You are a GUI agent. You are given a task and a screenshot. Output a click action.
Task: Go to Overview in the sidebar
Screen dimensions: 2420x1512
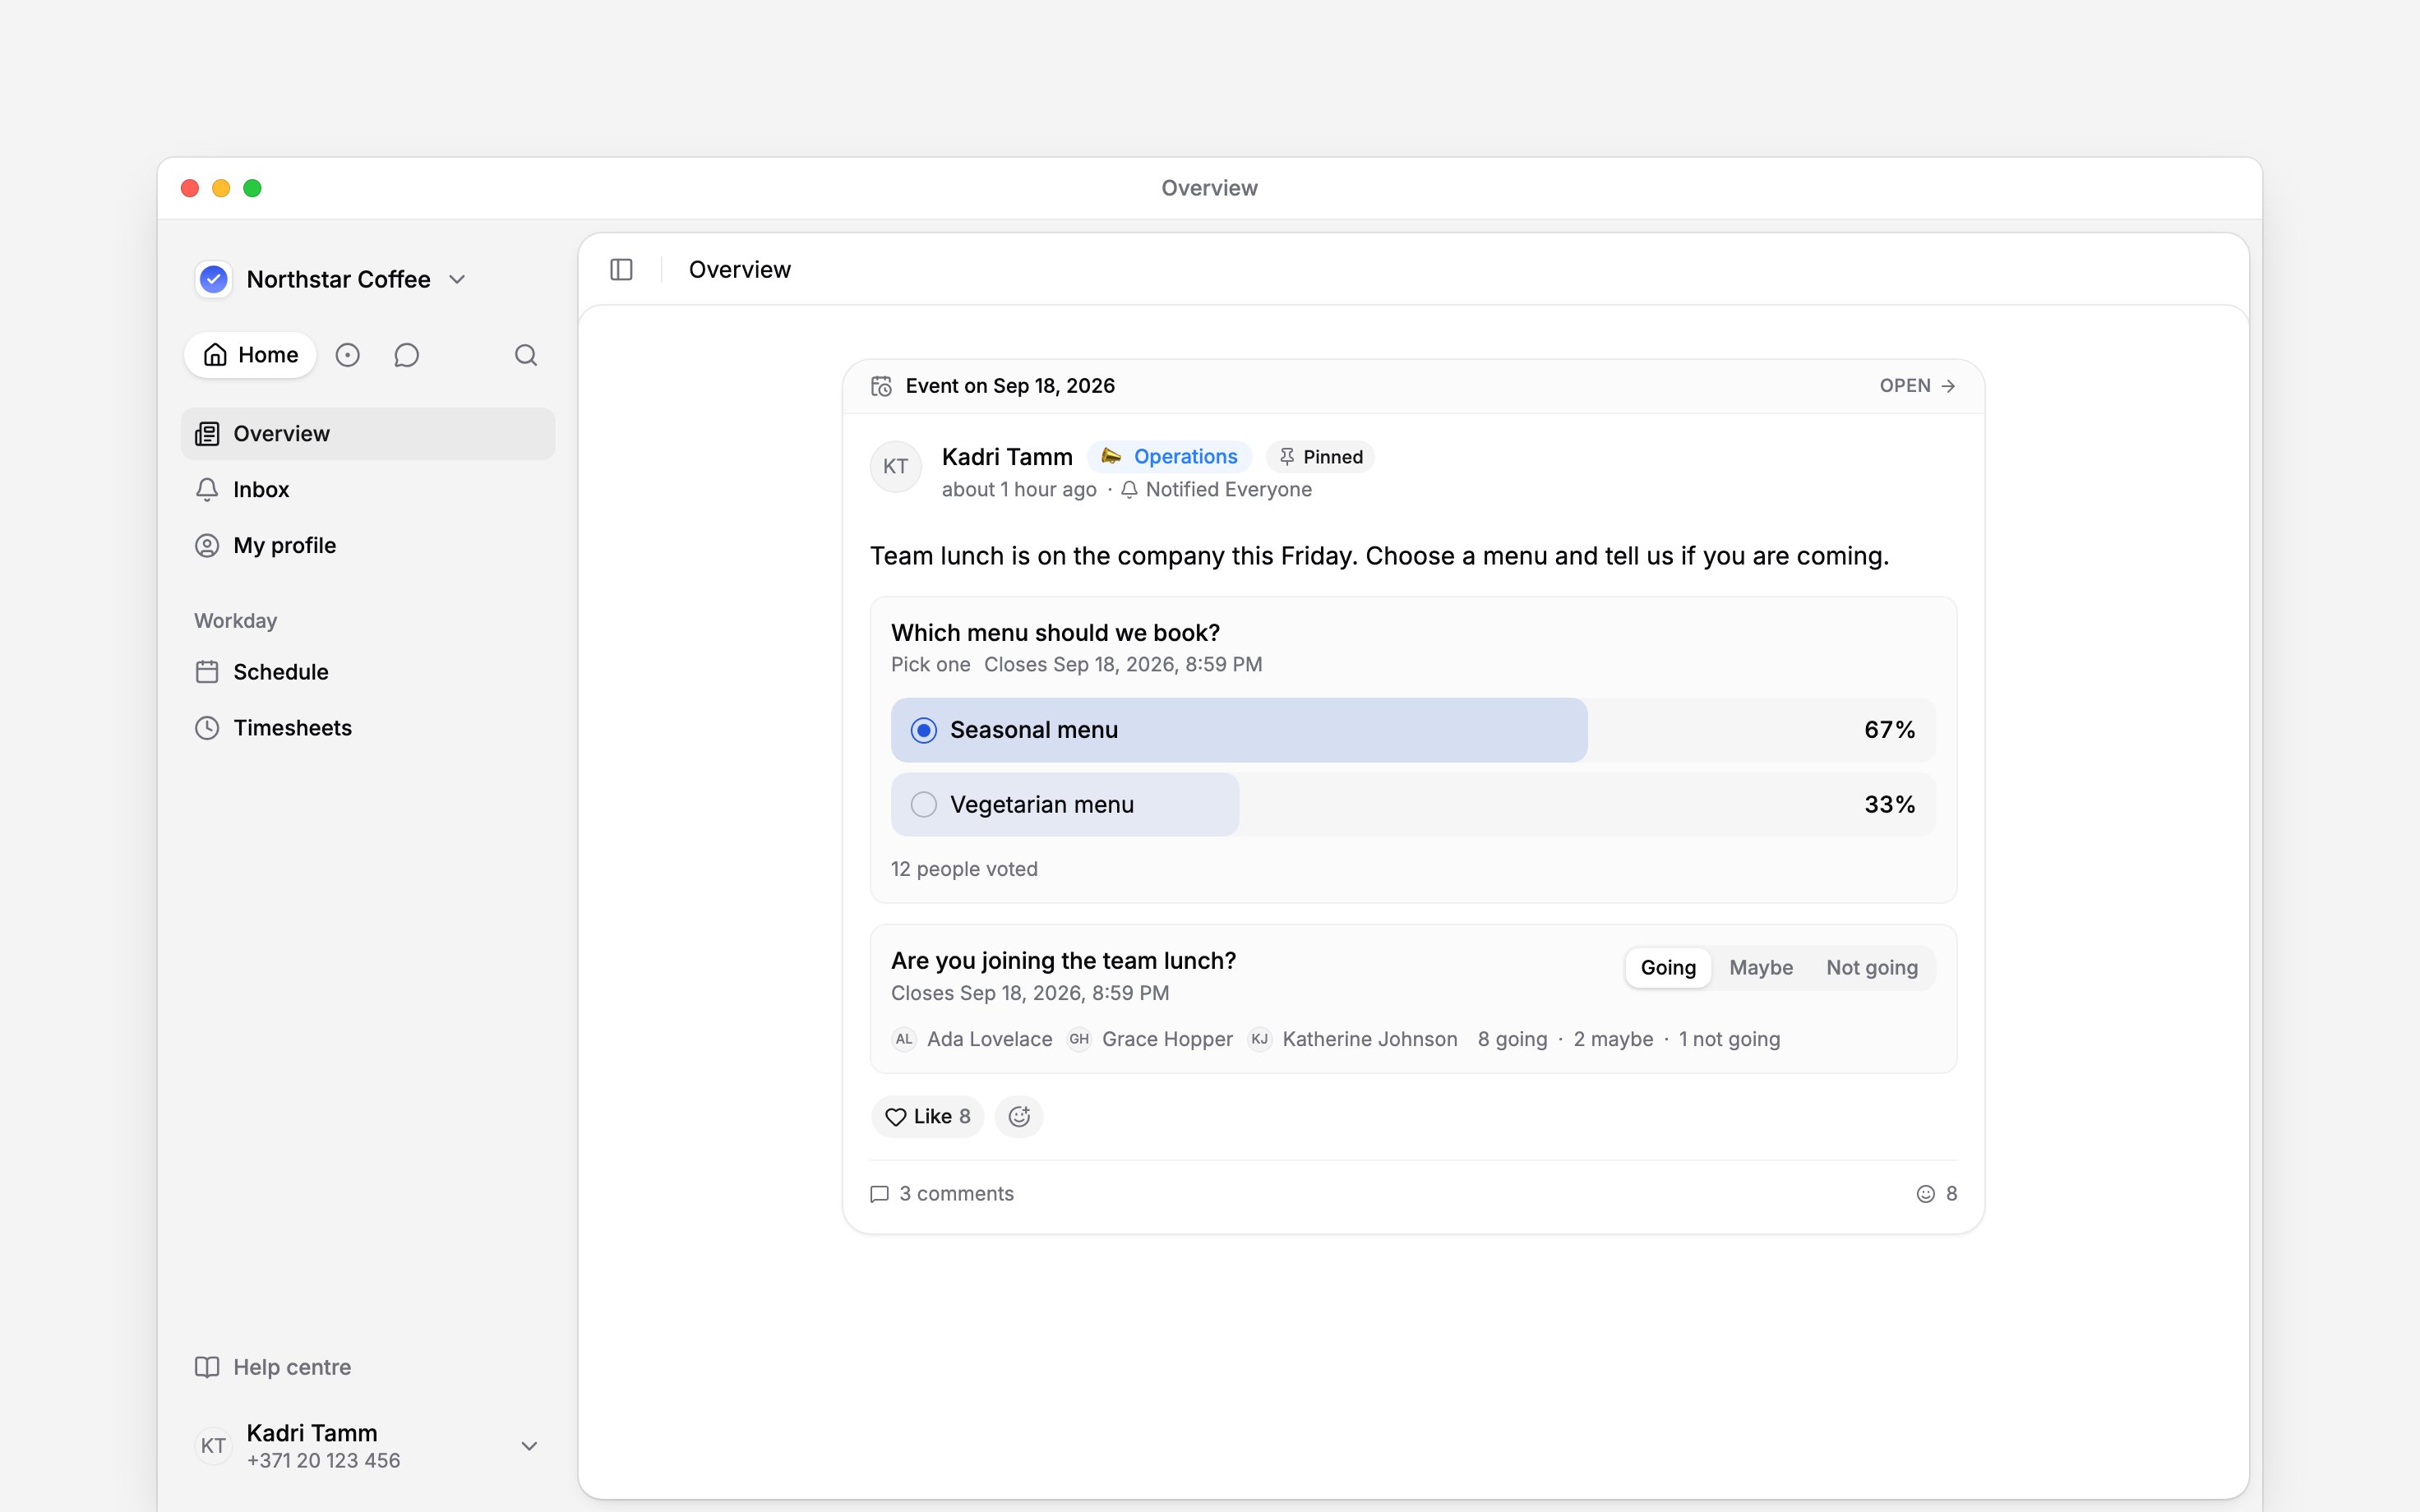point(368,434)
